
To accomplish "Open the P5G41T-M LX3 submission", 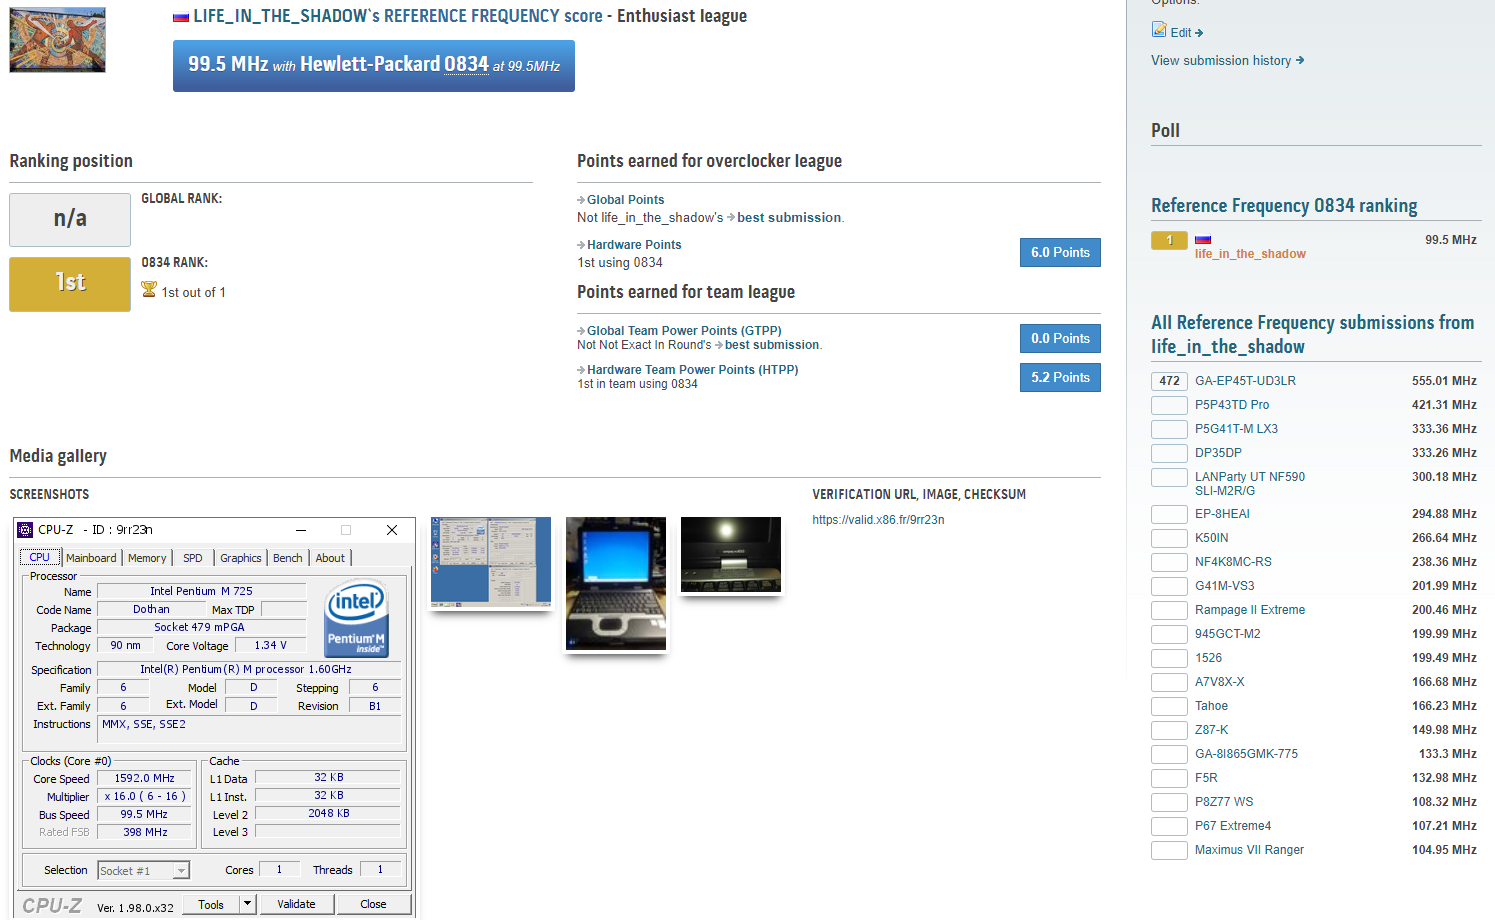I will pos(1236,429).
